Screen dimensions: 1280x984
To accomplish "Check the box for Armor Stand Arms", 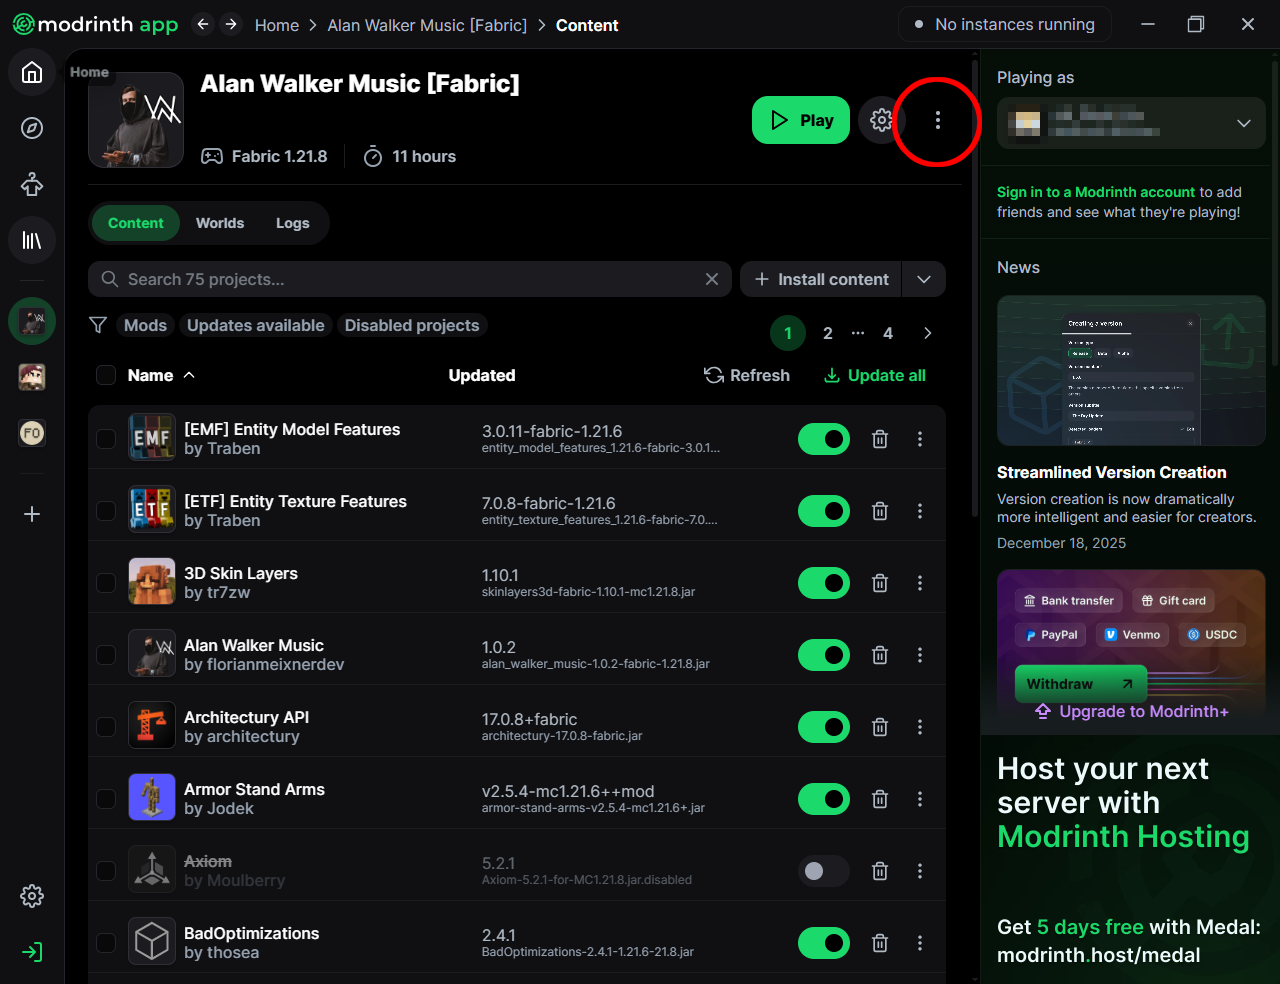I will coord(106,799).
